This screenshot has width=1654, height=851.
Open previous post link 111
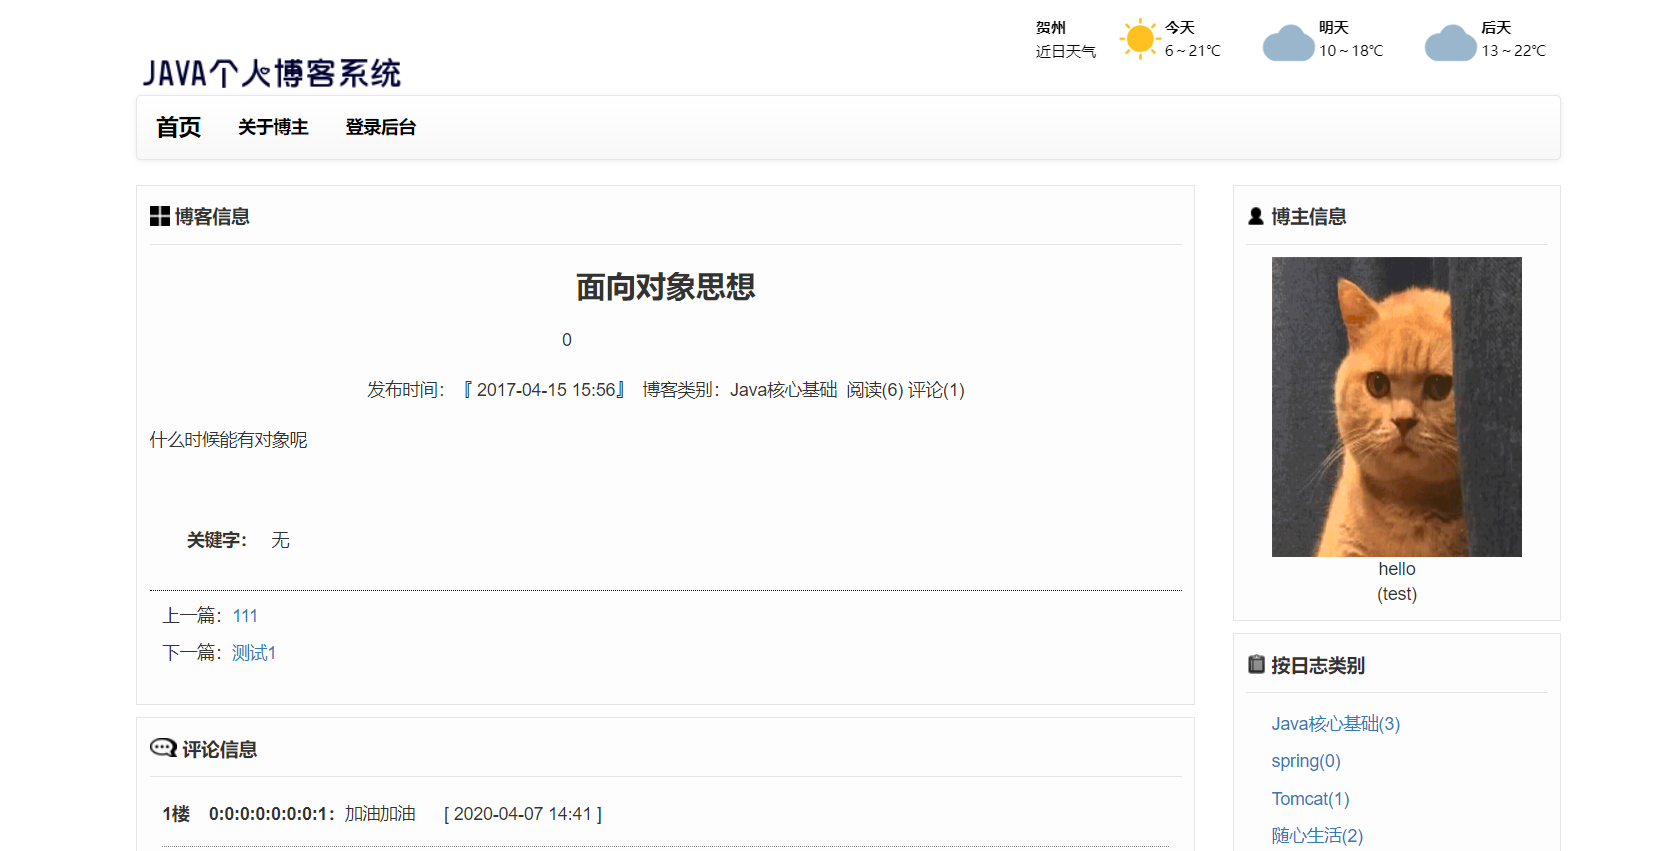pos(245,616)
